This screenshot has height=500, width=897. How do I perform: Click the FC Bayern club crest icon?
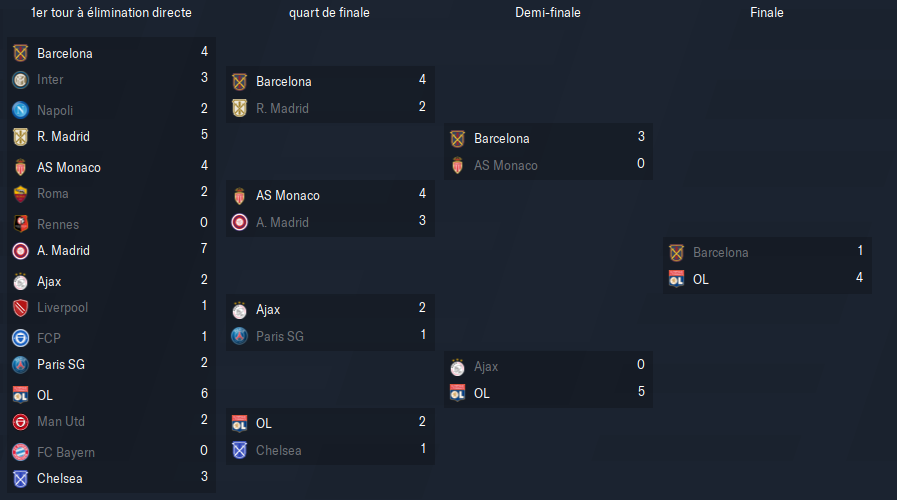[21, 452]
